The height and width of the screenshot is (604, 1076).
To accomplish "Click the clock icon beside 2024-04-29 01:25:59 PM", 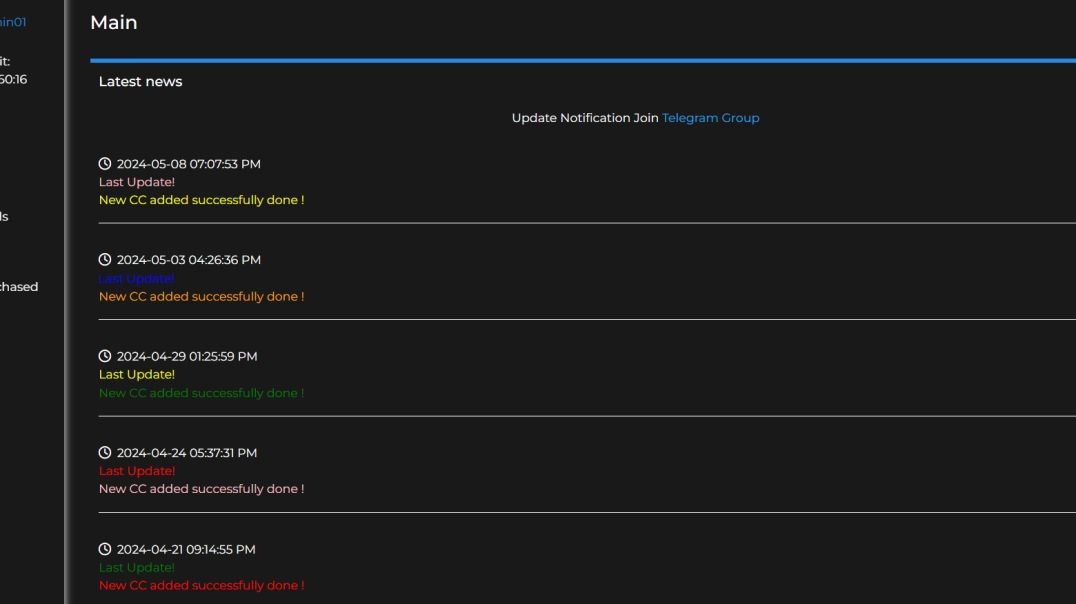I will tap(105, 356).
